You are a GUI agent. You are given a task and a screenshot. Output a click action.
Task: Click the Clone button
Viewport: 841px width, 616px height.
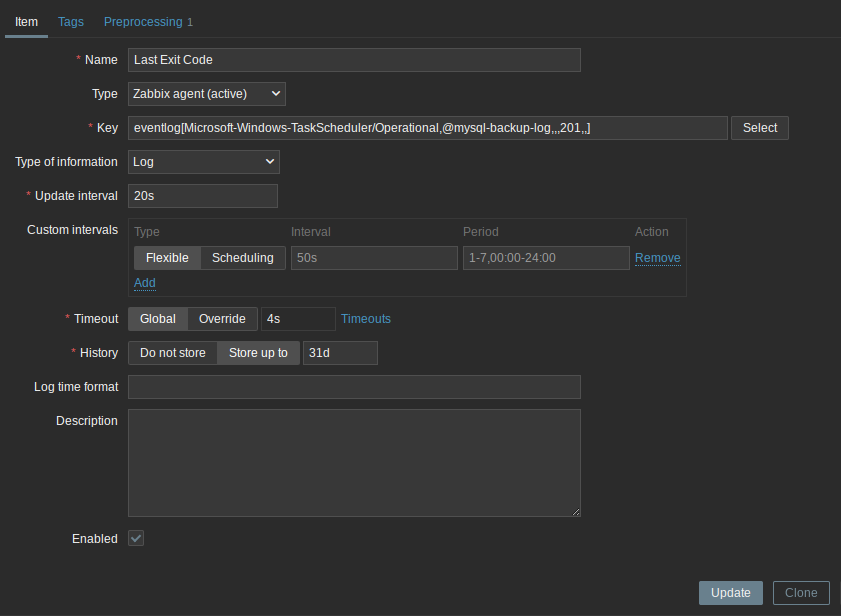click(x=801, y=593)
